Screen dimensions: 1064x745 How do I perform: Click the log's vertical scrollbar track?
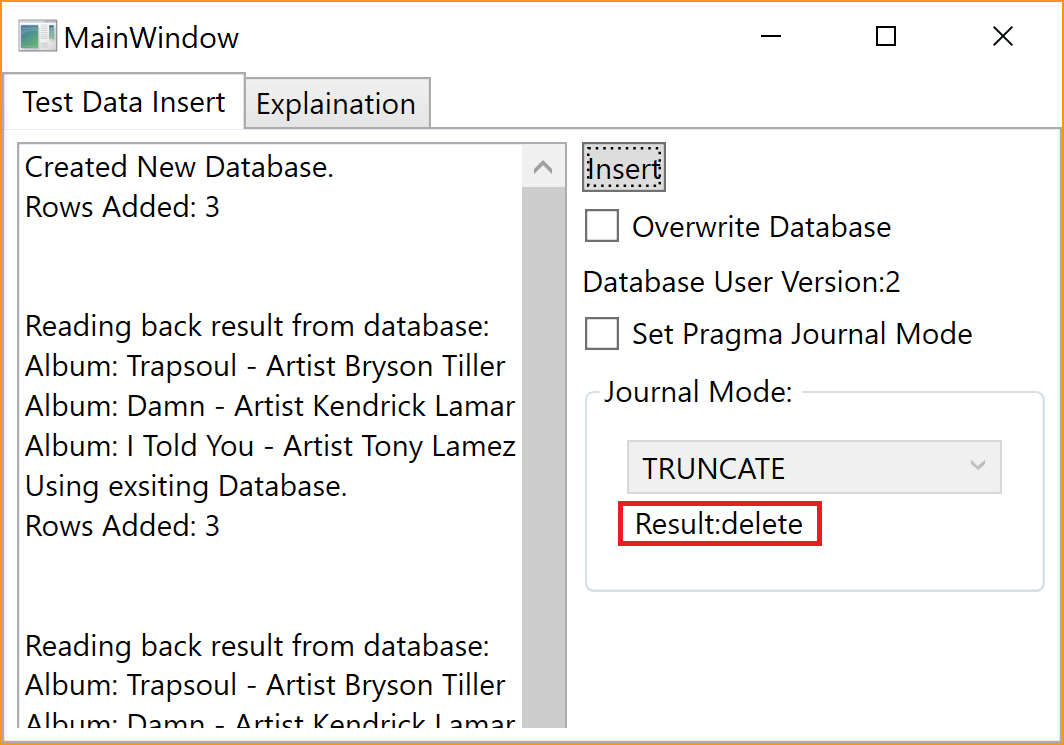click(x=543, y=458)
